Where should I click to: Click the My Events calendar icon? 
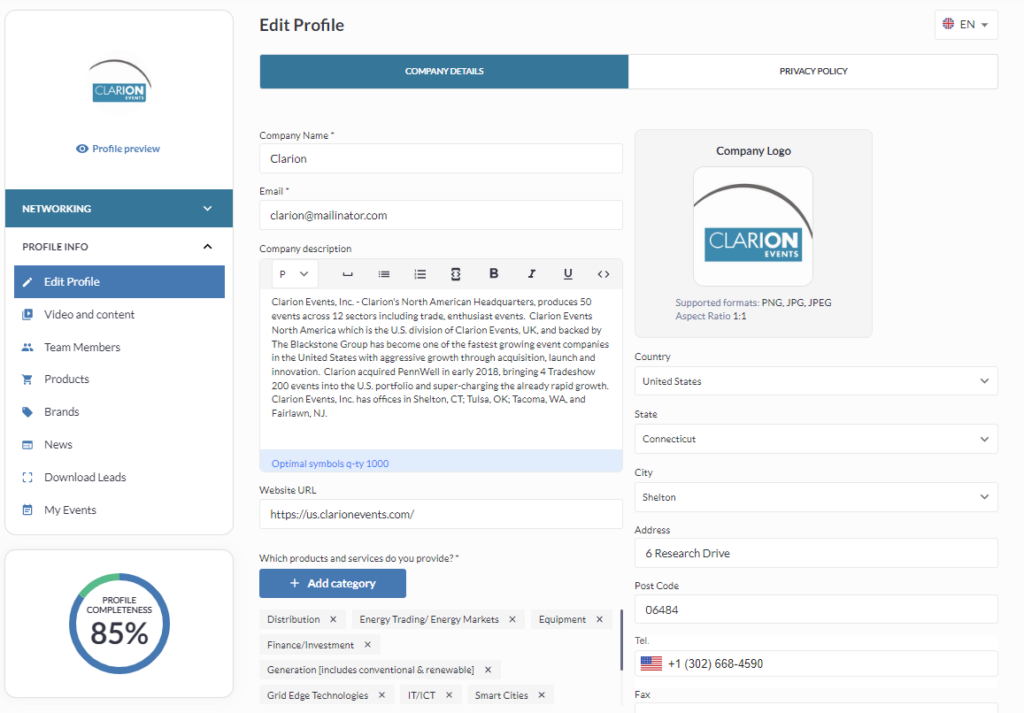point(27,510)
